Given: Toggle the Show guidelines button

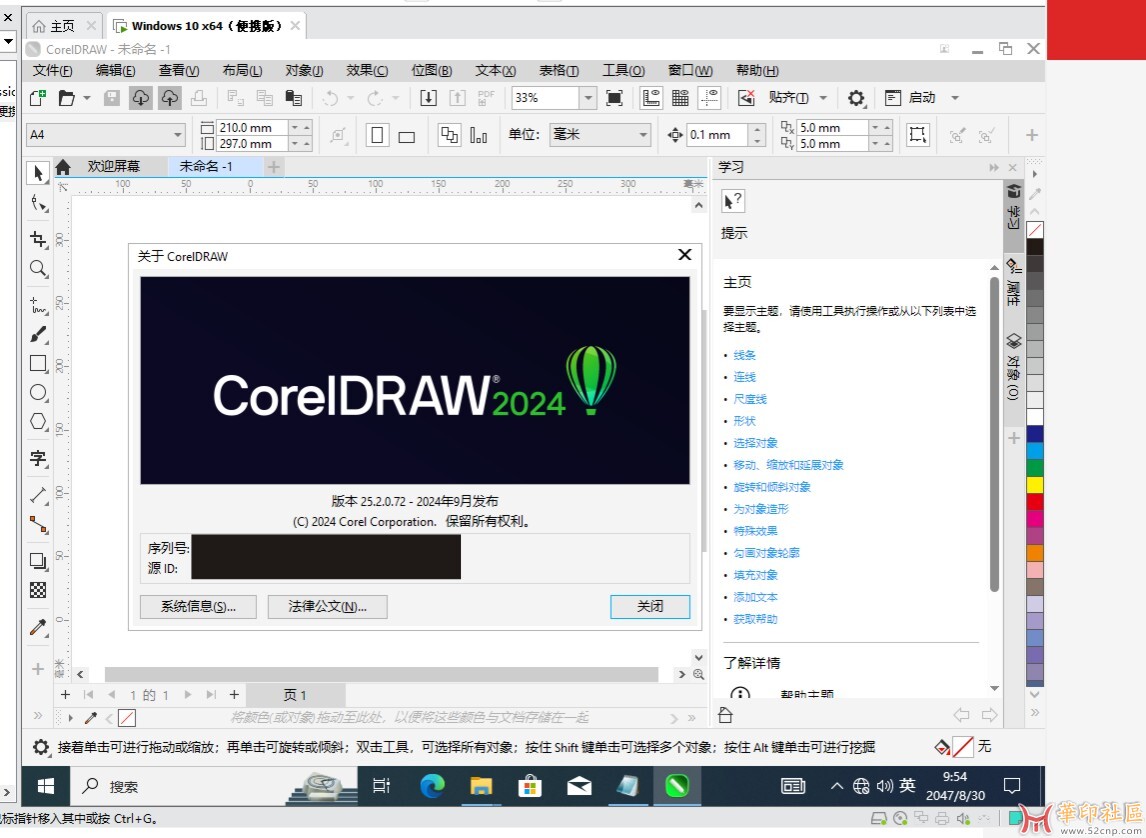Looking at the screenshot, I should [709, 98].
